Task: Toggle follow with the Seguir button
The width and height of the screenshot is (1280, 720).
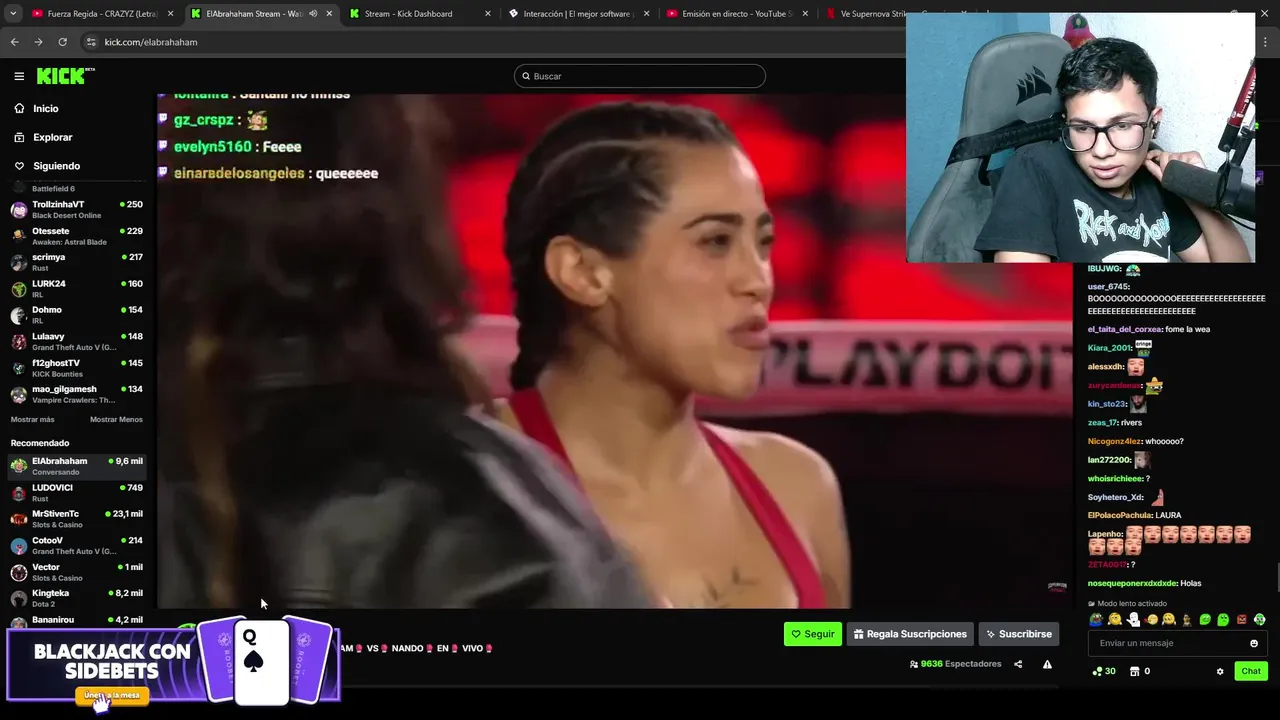Action: 813,634
